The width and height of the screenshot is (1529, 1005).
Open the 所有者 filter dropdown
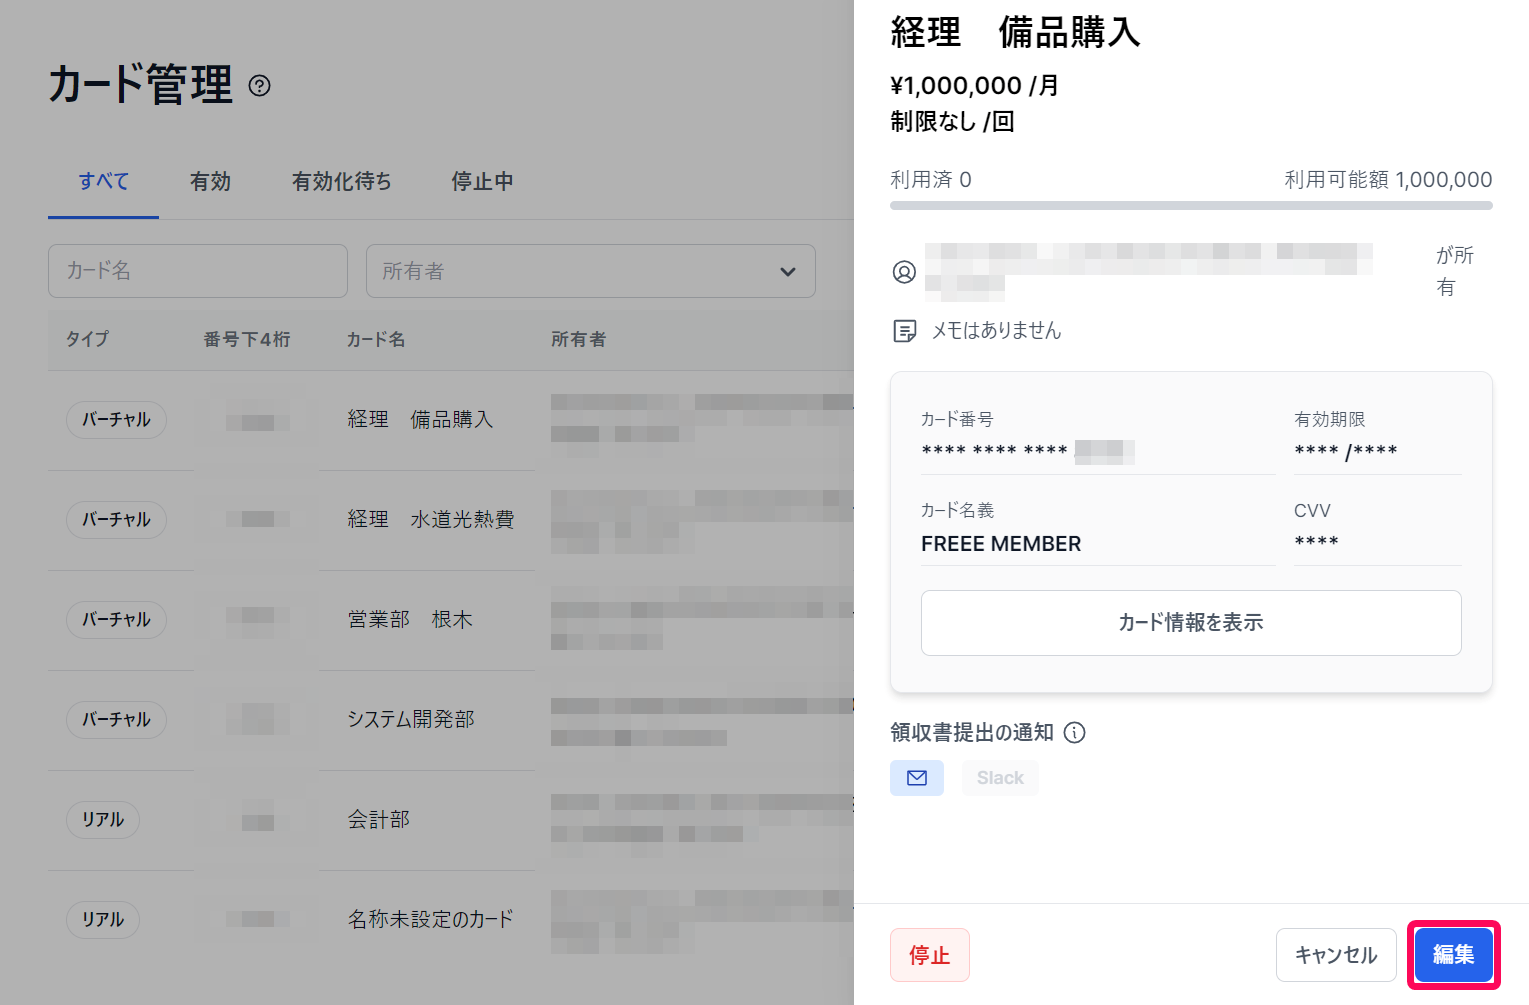coord(591,271)
